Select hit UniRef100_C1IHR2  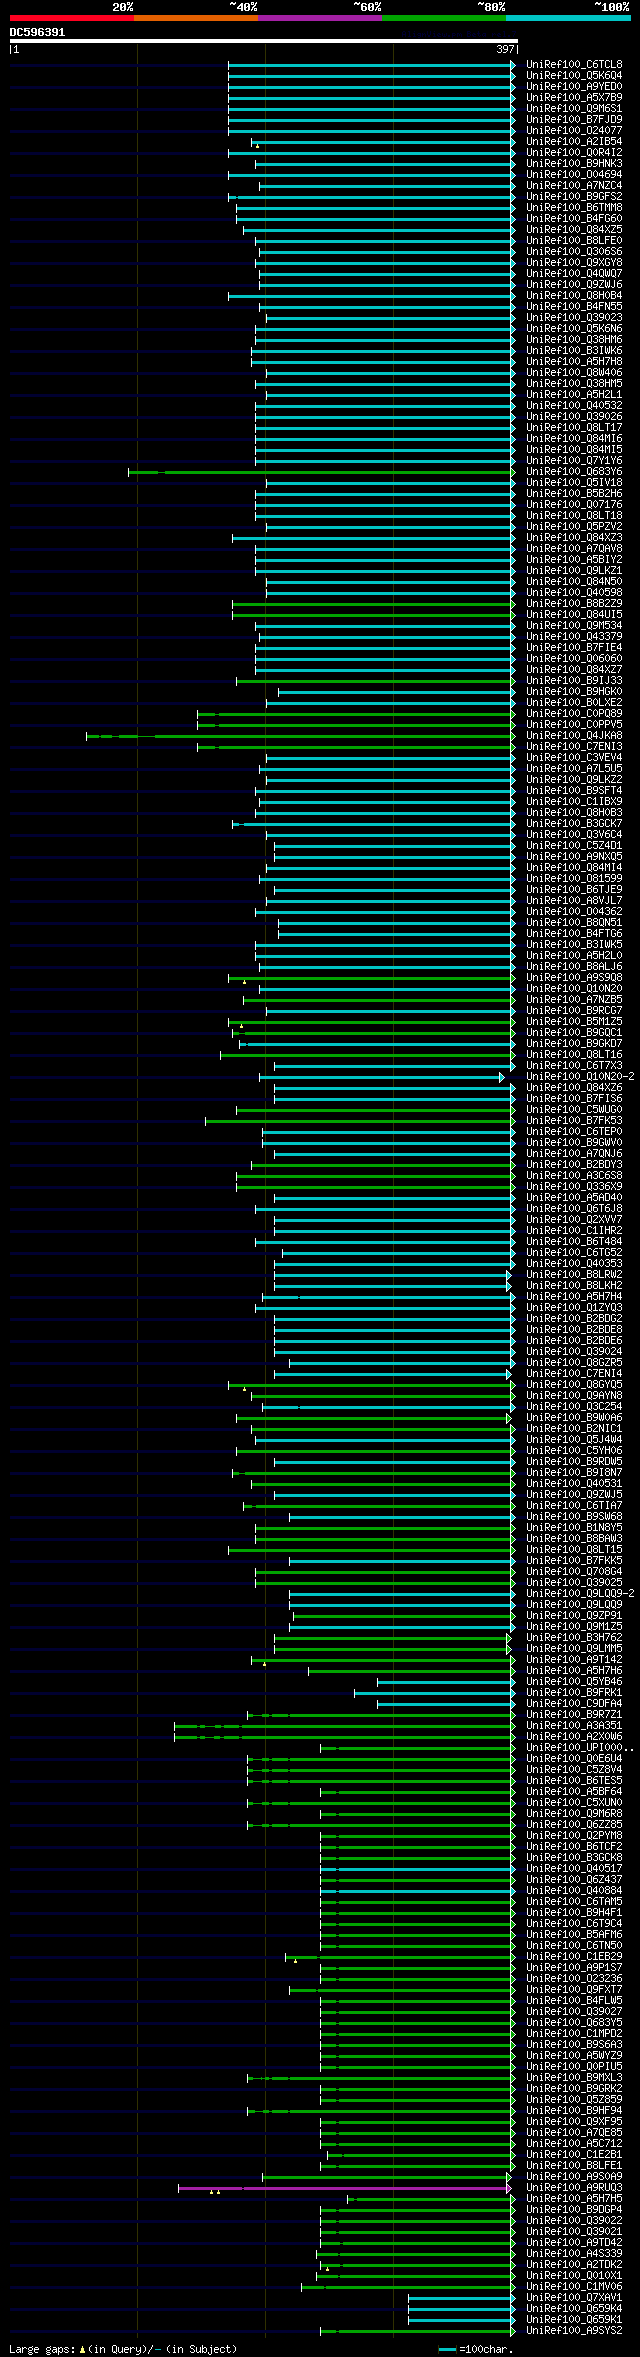(x=574, y=1231)
